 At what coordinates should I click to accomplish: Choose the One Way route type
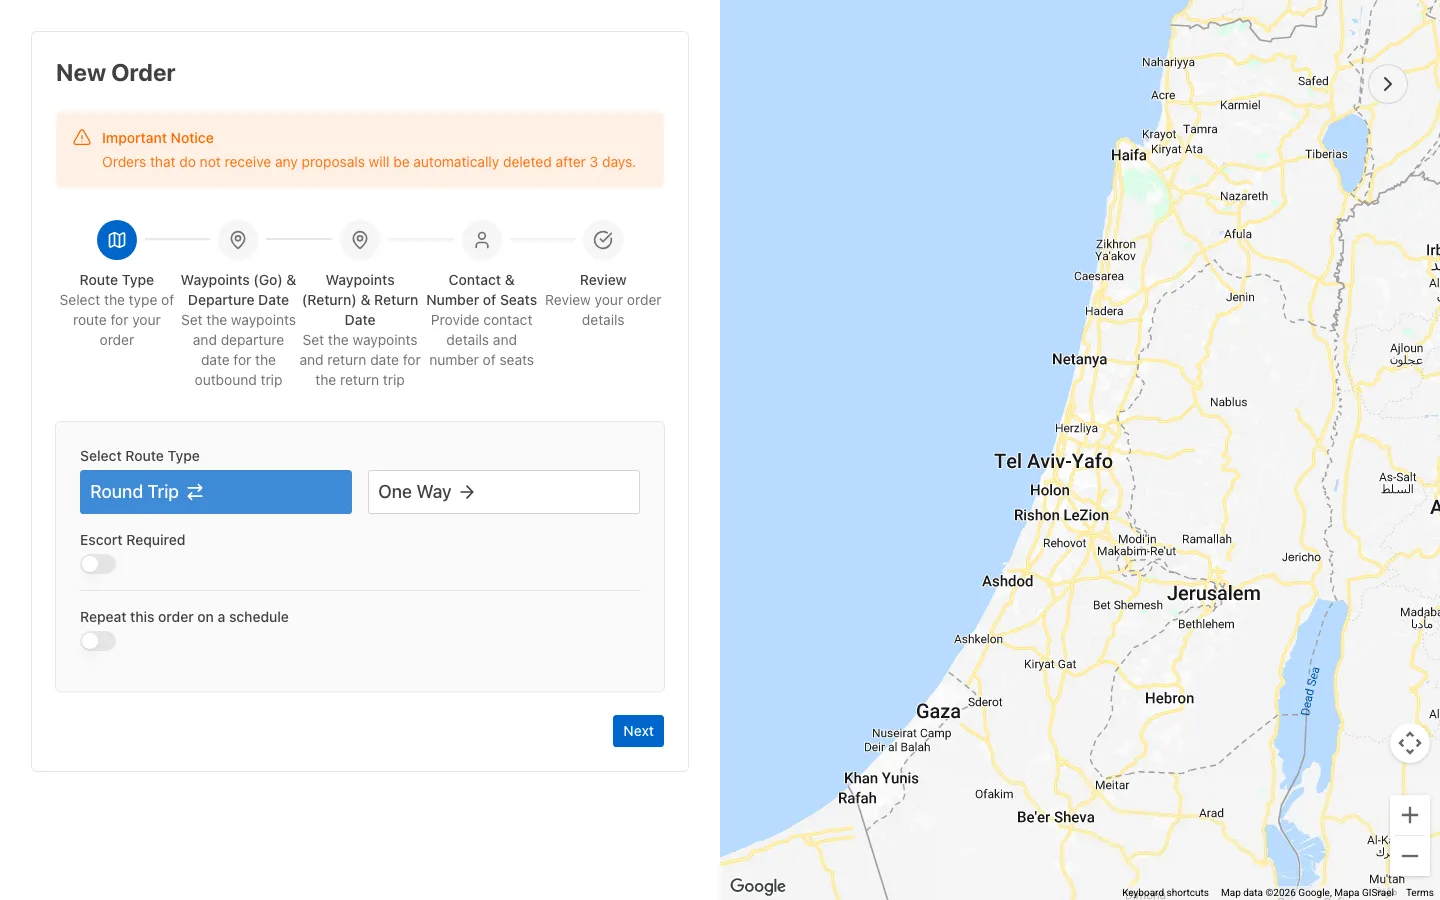504,492
